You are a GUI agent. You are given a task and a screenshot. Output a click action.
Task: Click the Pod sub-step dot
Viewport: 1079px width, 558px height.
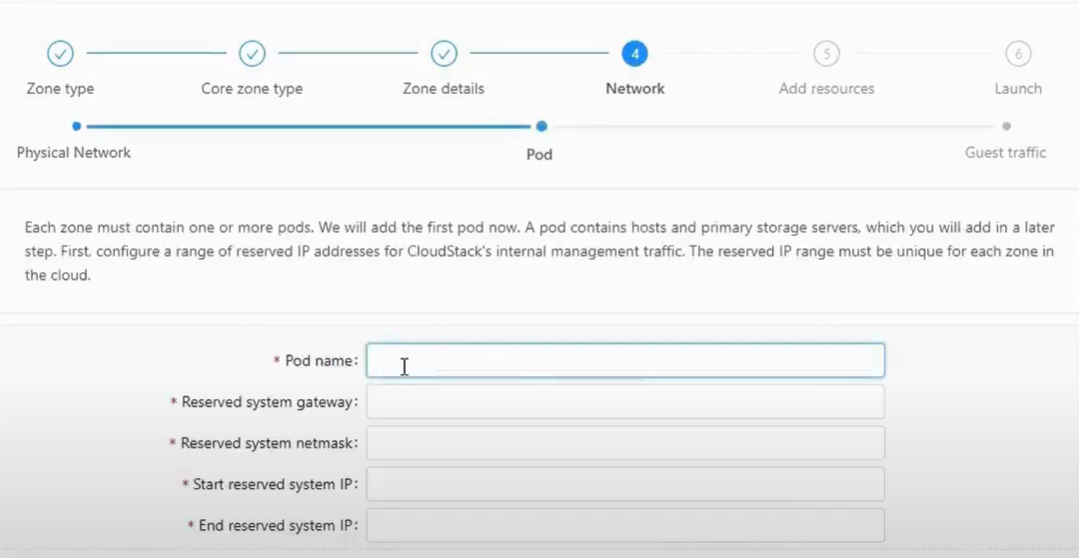point(542,126)
